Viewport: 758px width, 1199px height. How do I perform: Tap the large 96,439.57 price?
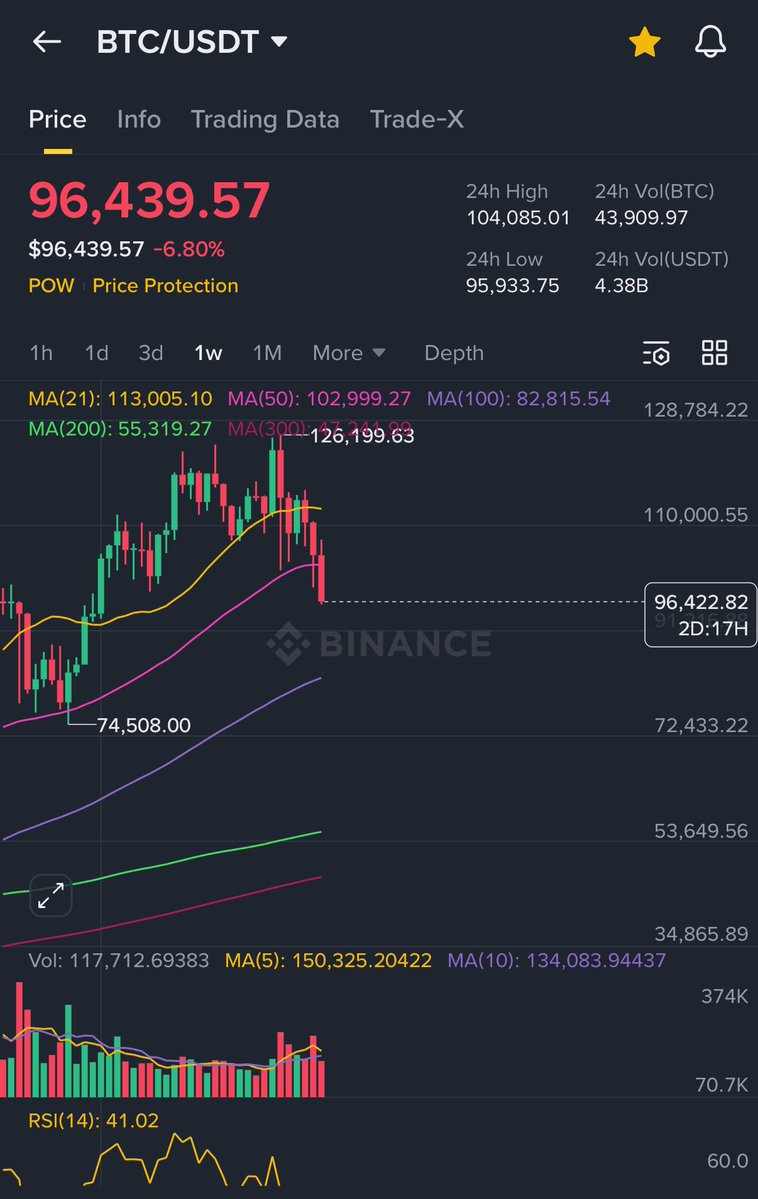tap(149, 200)
